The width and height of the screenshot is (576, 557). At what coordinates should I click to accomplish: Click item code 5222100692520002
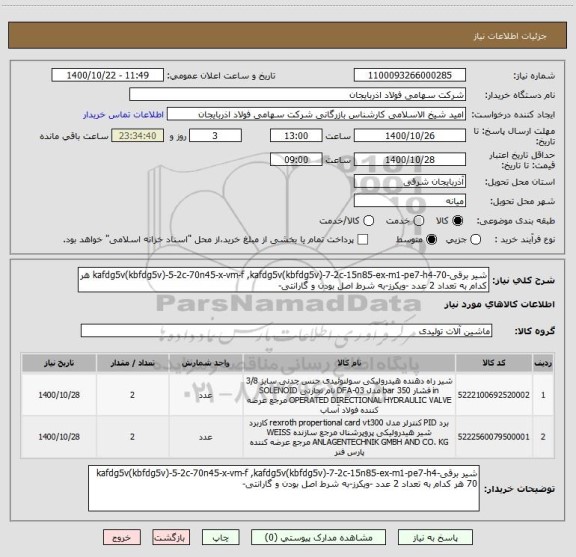point(494,395)
